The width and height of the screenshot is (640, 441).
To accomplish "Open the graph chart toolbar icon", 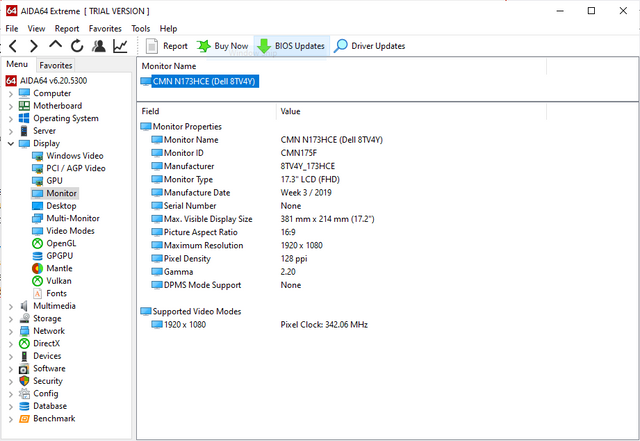I will (x=120, y=46).
